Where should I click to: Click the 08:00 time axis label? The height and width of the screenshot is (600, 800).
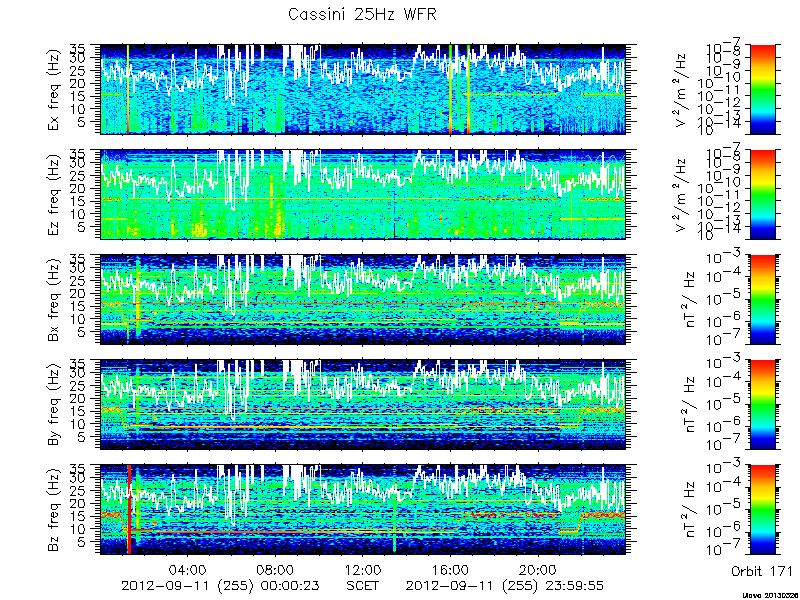coord(276,569)
